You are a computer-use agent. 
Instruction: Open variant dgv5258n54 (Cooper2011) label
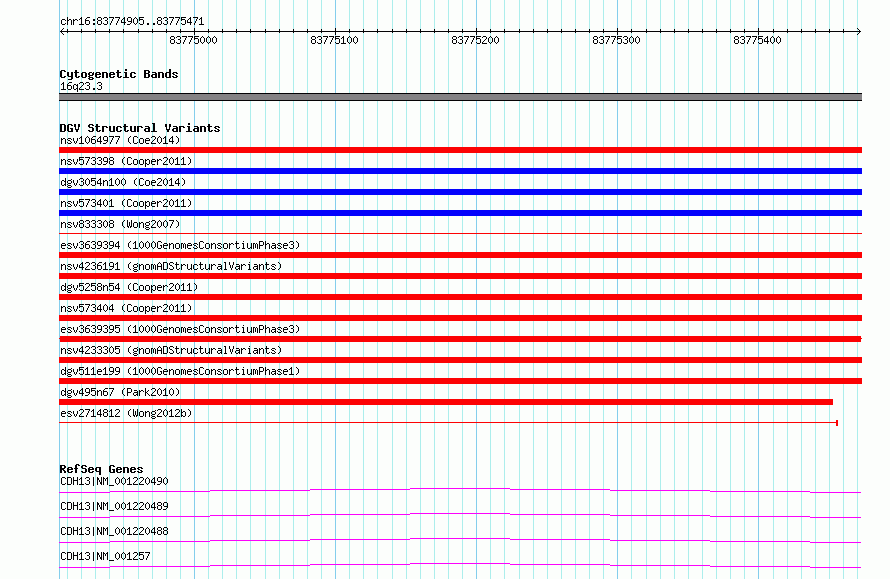(129, 287)
